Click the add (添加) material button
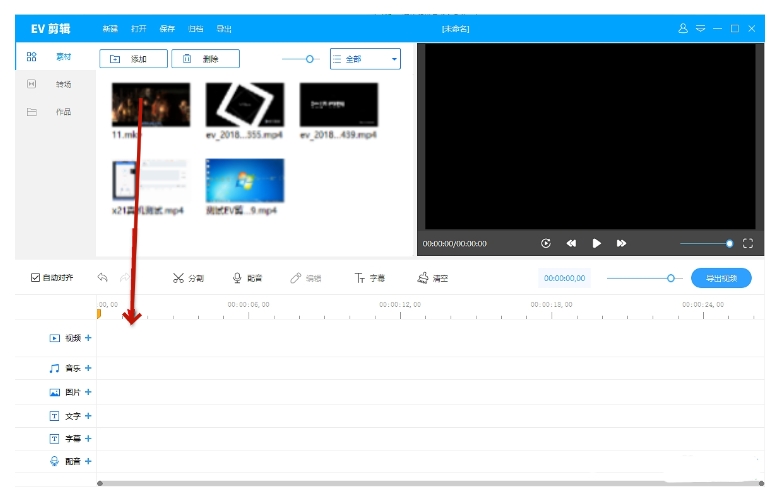777x497 pixels. (x=133, y=59)
